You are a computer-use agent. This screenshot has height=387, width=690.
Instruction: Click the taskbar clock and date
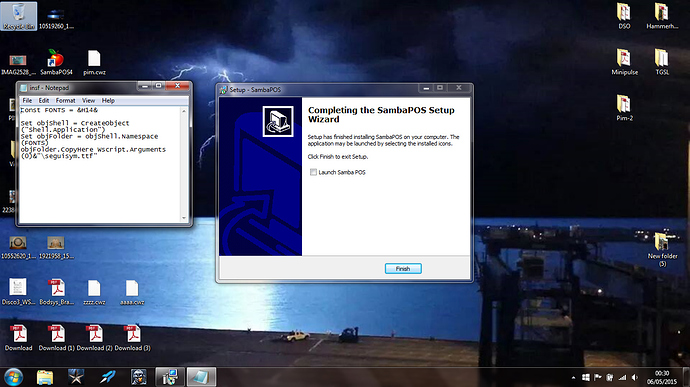[x=662, y=377]
